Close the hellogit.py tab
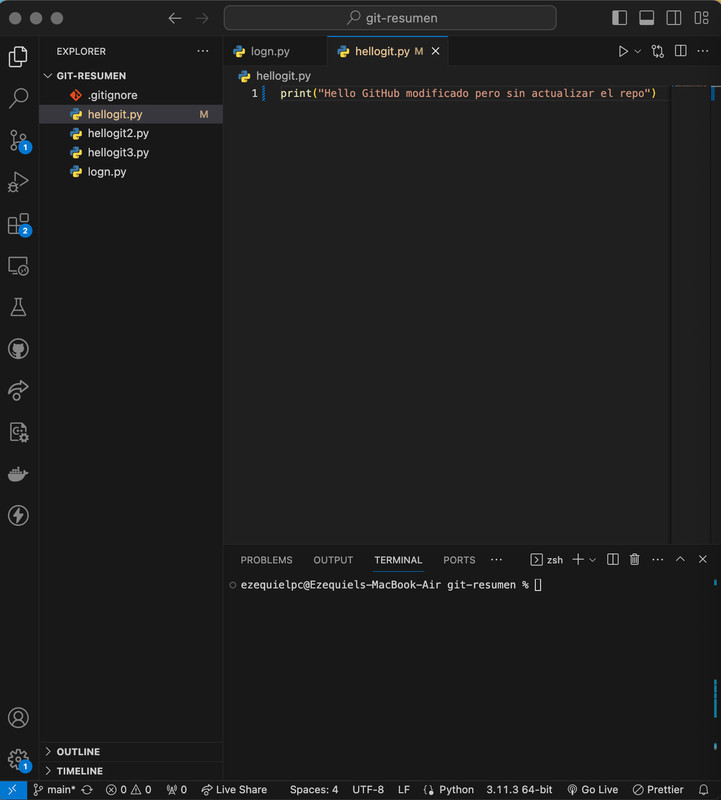 pyautogui.click(x=435, y=51)
